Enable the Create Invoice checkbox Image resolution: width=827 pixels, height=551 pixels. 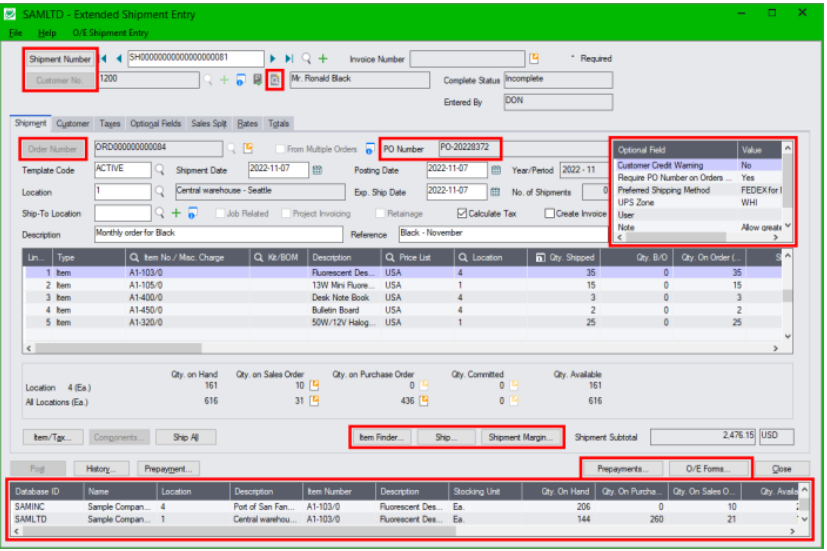click(550, 213)
